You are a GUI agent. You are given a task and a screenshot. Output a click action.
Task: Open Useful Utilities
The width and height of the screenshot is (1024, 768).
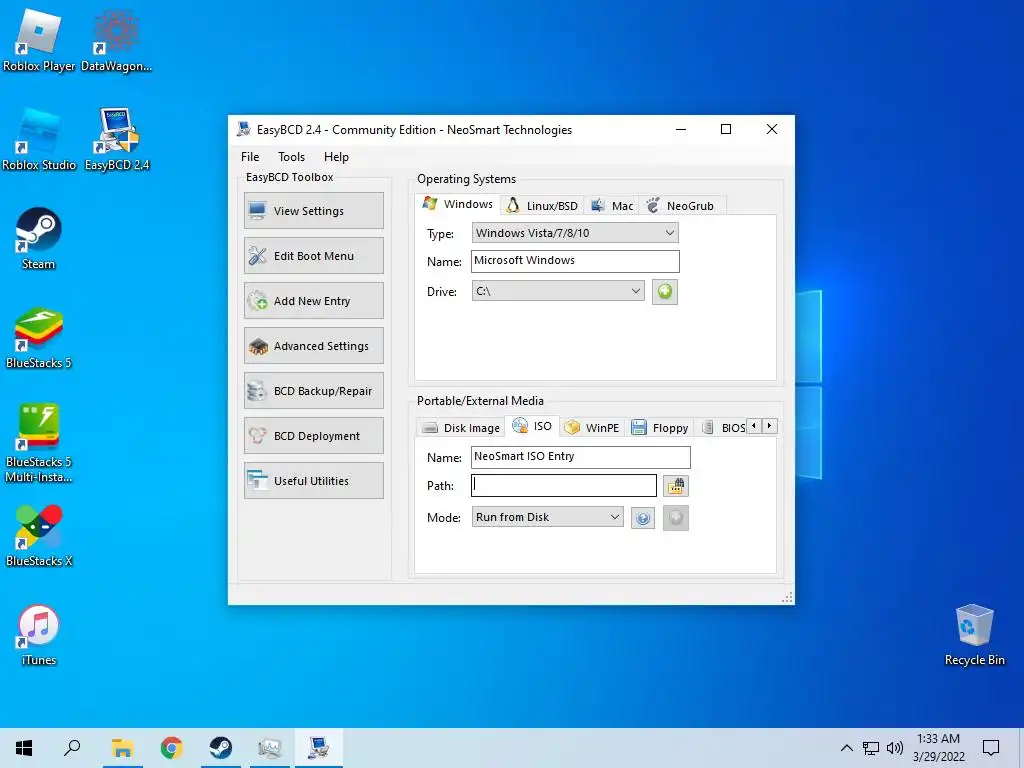[314, 481]
